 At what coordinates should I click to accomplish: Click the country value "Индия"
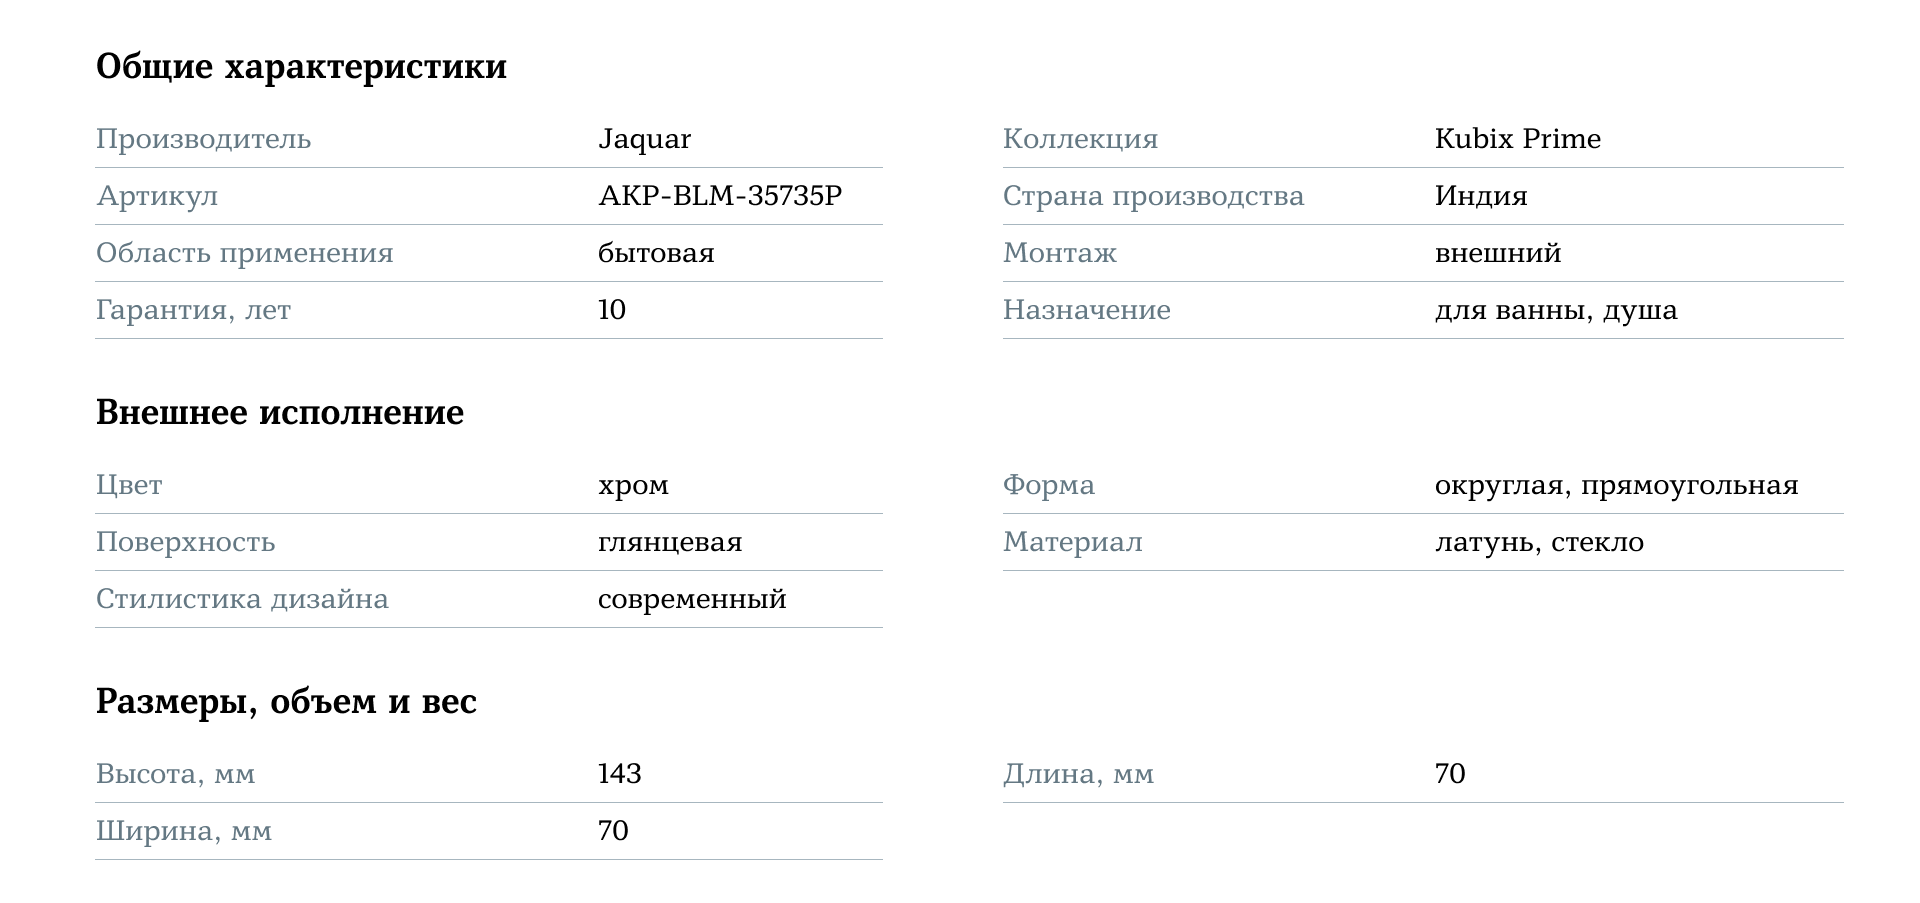[1480, 196]
